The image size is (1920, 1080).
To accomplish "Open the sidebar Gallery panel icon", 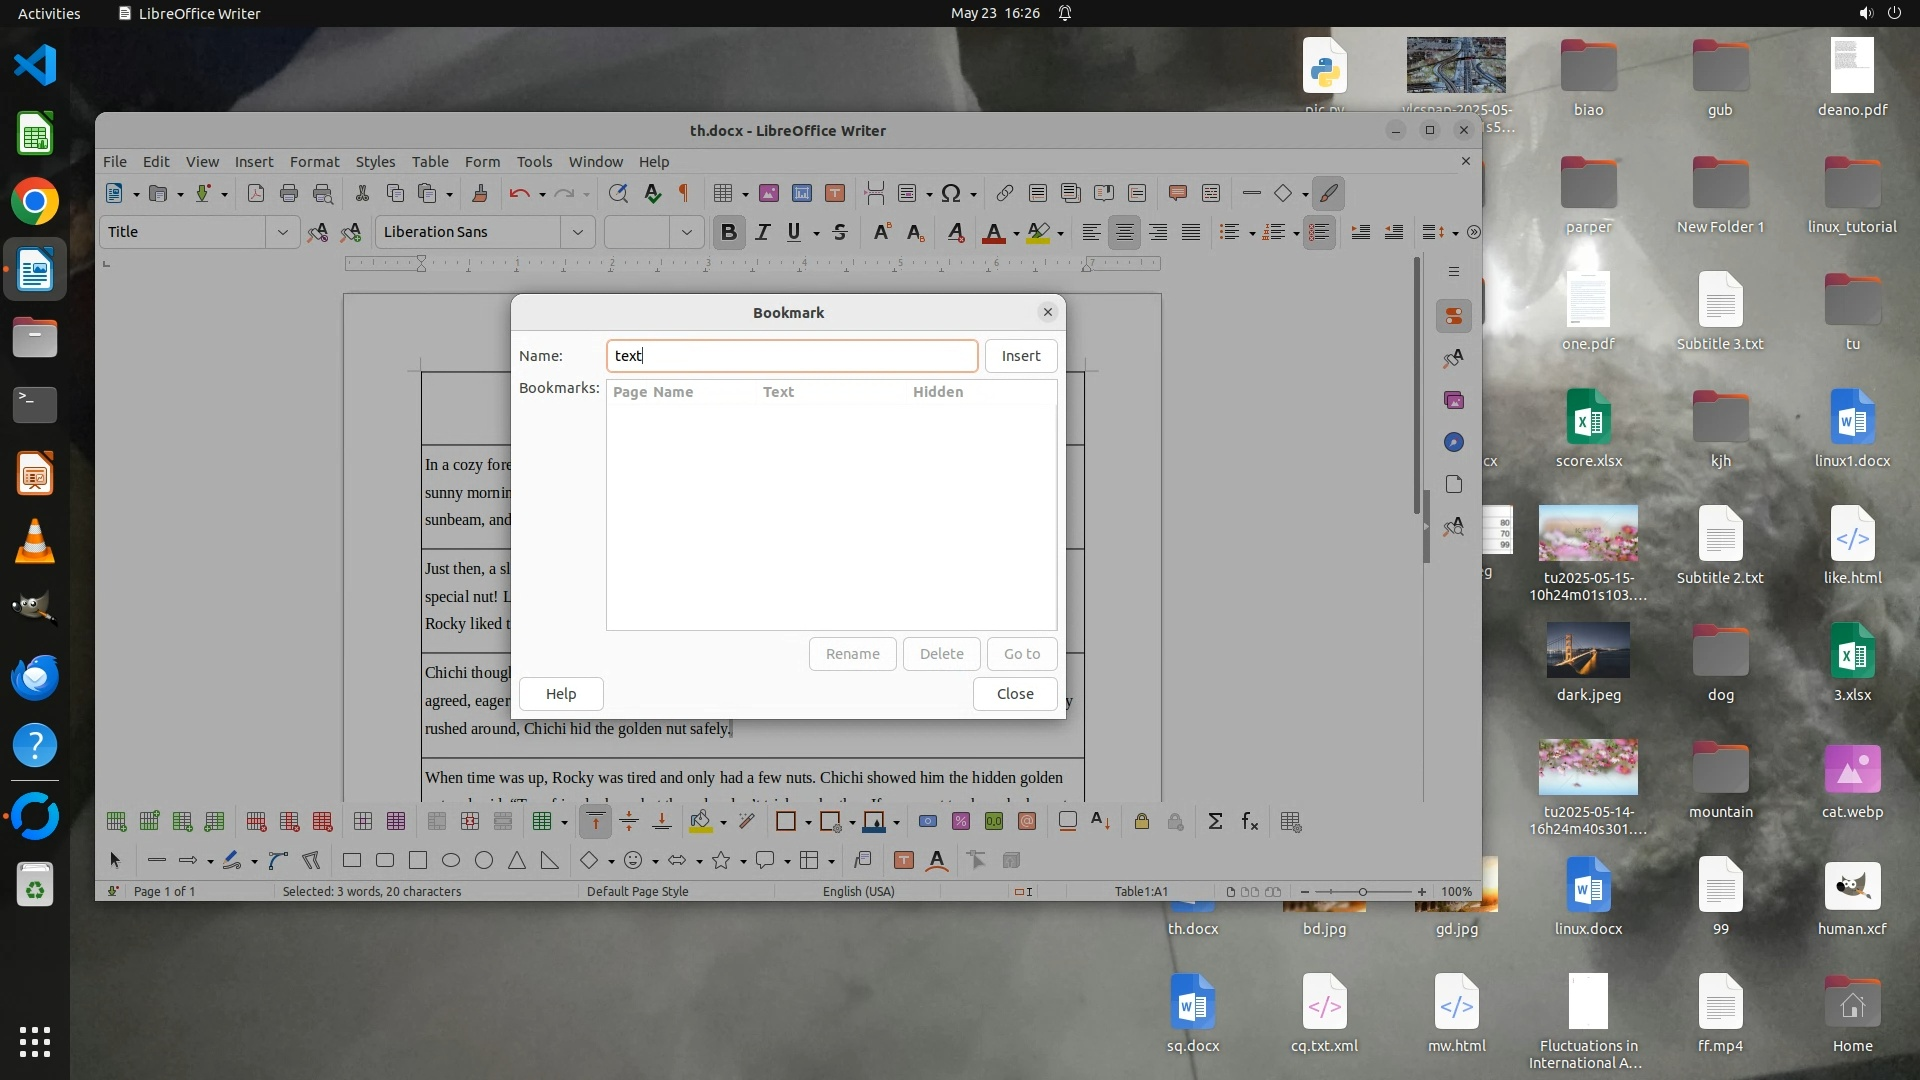I will tap(1454, 400).
